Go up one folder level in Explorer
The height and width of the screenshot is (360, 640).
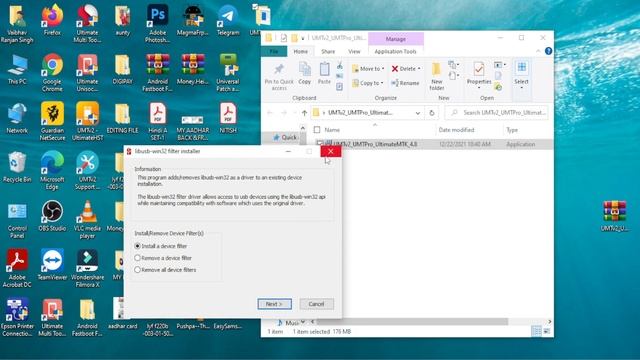tap(304, 113)
